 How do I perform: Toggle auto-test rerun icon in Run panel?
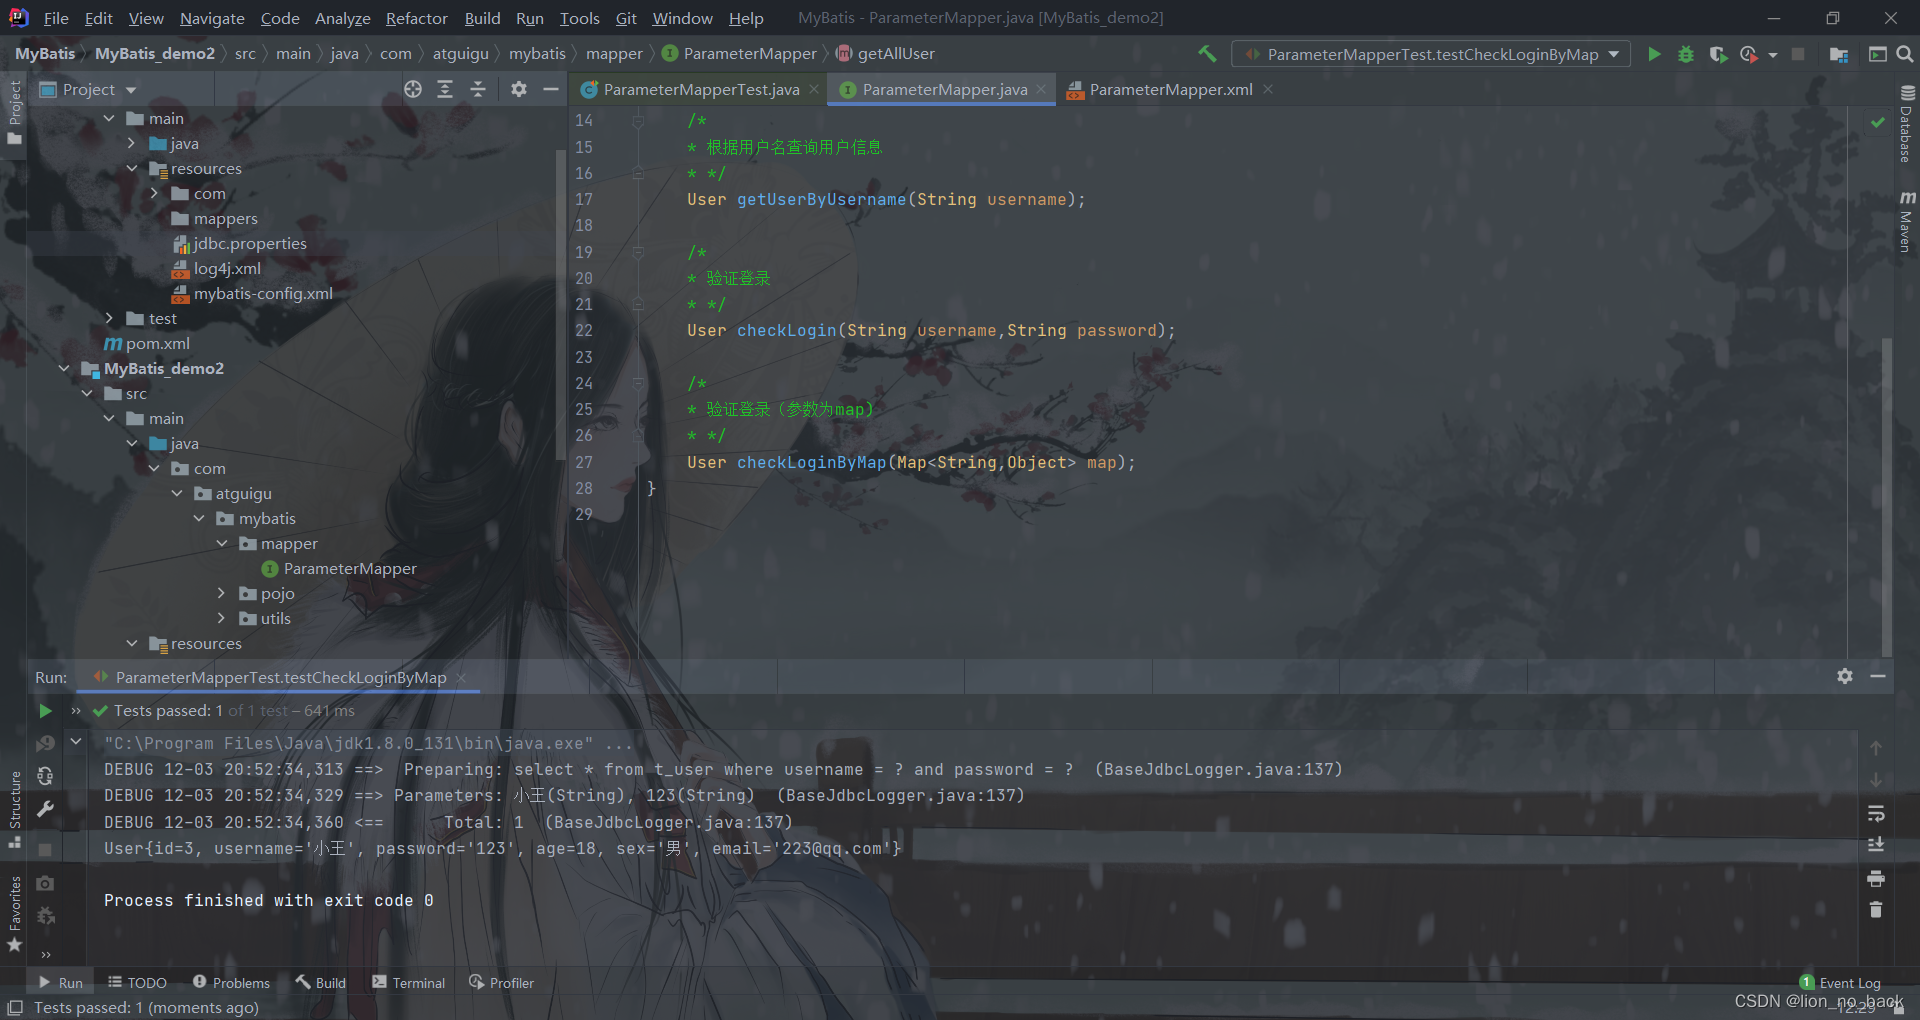(x=45, y=776)
